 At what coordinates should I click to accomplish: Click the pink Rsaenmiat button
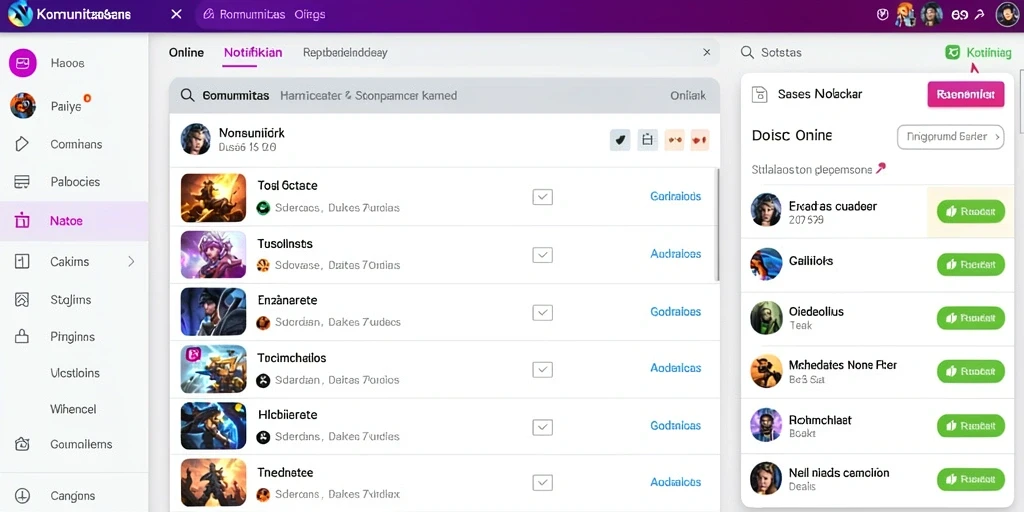(965, 95)
